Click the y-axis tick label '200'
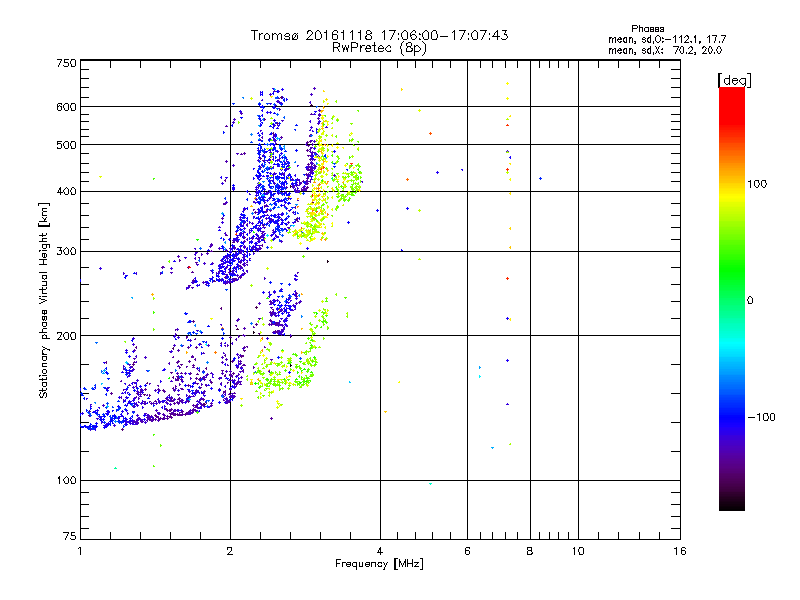 [66, 336]
